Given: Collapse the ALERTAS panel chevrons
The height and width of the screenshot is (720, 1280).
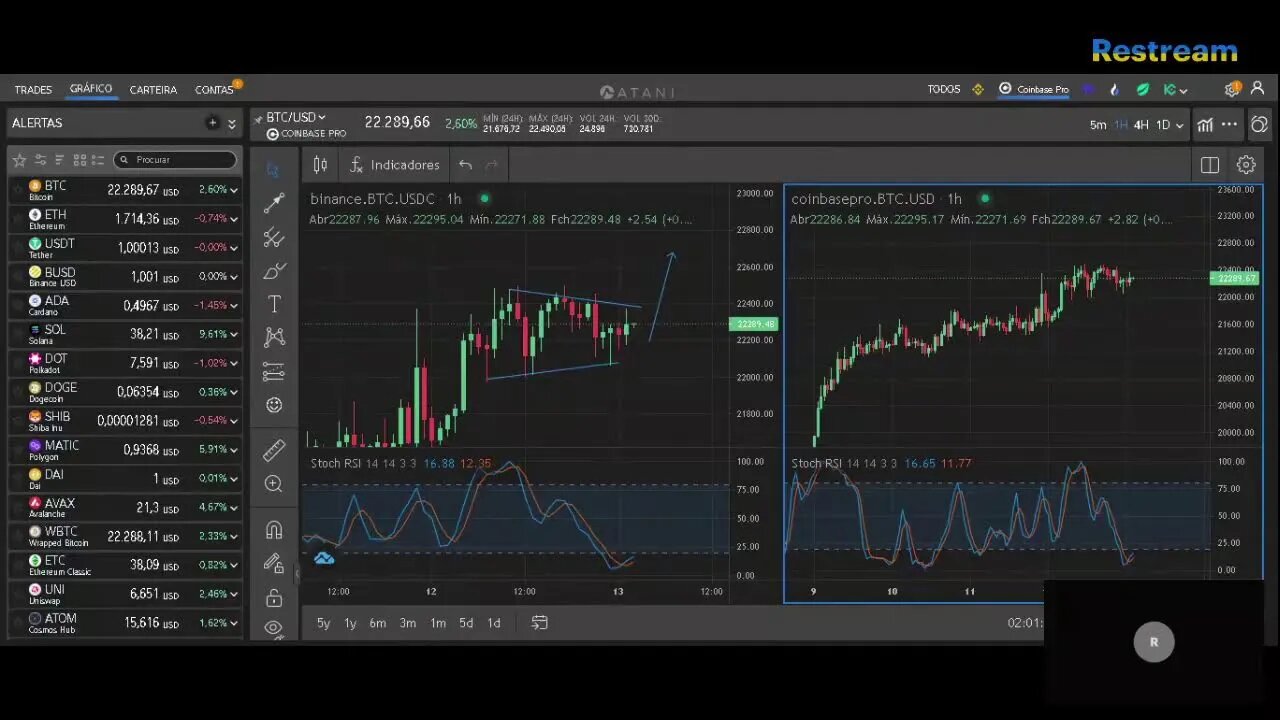Looking at the screenshot, I should click(x=232, y=124).
